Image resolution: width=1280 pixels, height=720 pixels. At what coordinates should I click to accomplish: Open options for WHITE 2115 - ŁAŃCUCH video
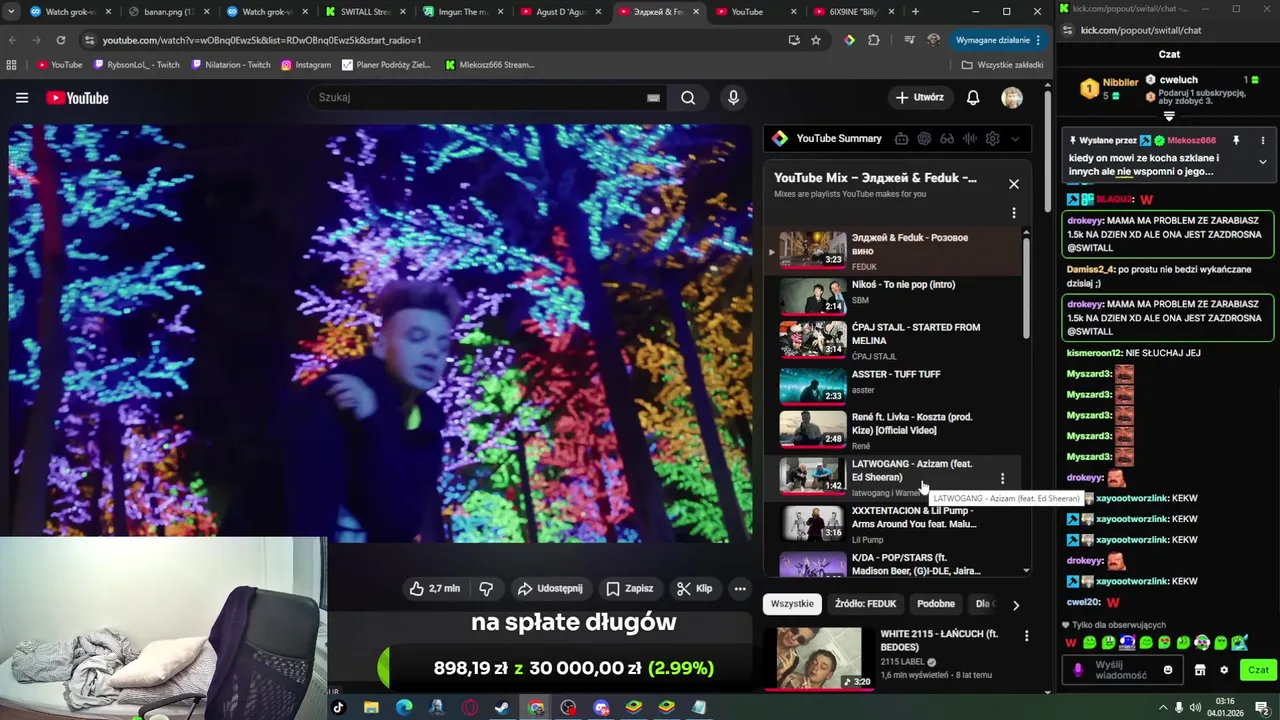click(1026, 636)
